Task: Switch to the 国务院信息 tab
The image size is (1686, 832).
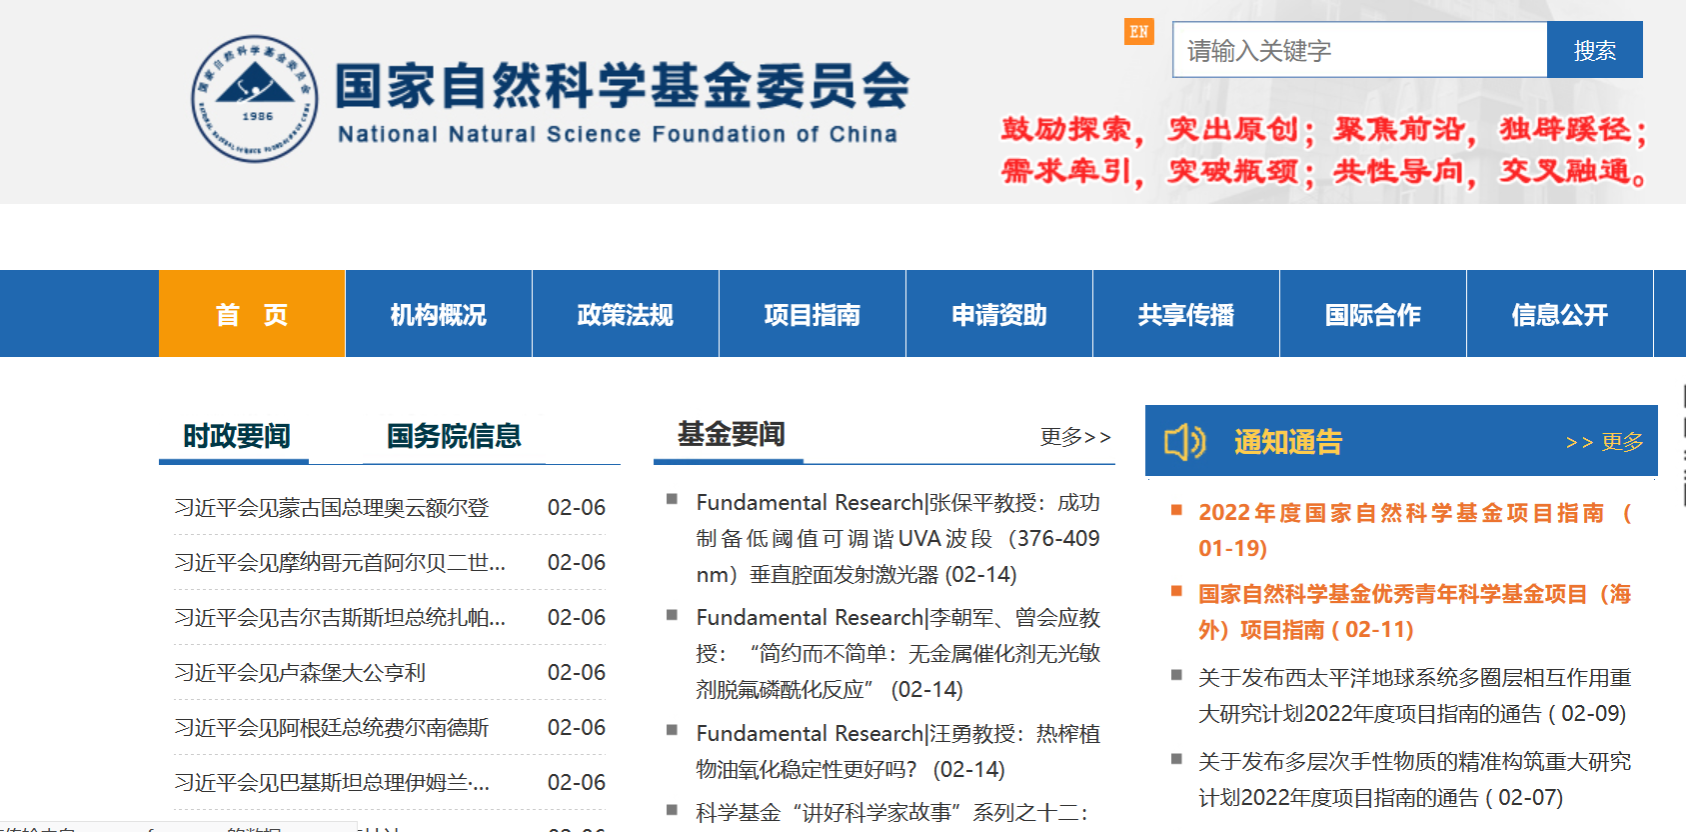Action: (454, 436)
